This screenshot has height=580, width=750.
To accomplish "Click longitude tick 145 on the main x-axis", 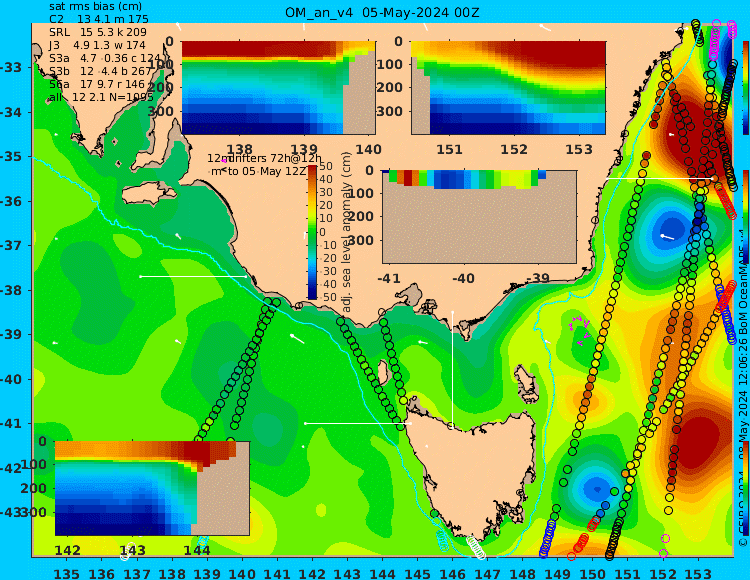I will tap(417, 573).
